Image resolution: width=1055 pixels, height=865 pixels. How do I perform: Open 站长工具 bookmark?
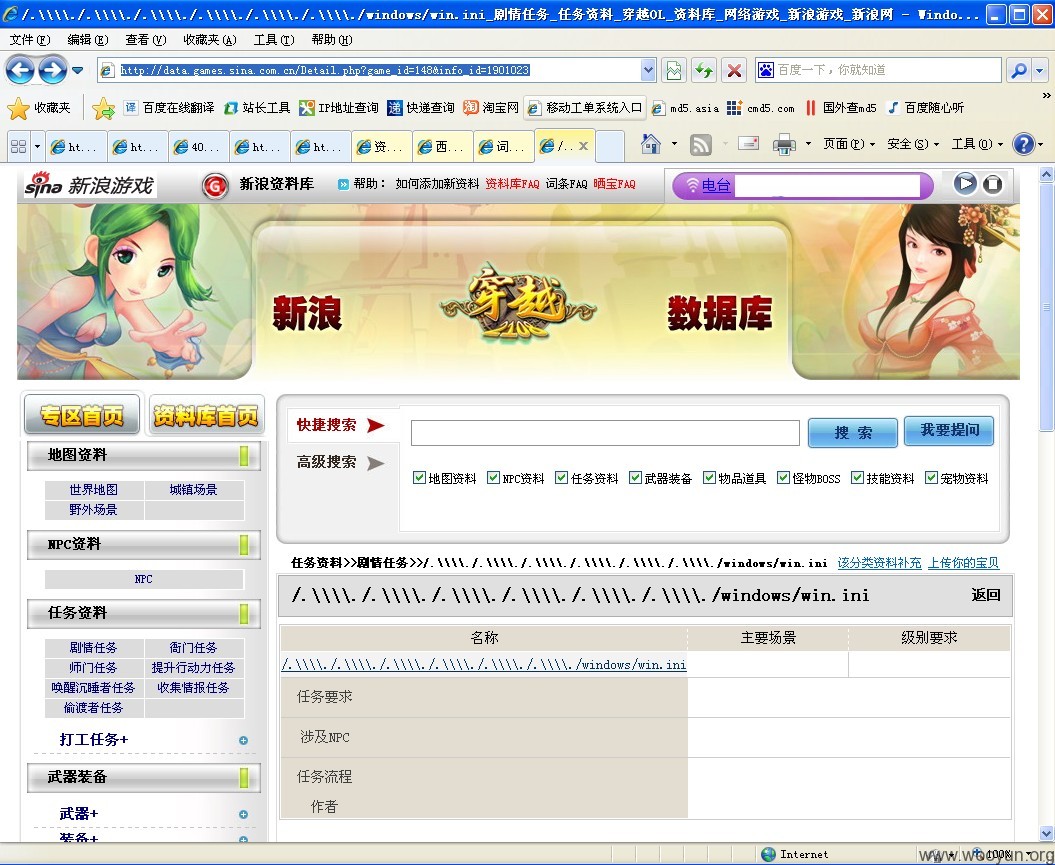tap(257, 108)
